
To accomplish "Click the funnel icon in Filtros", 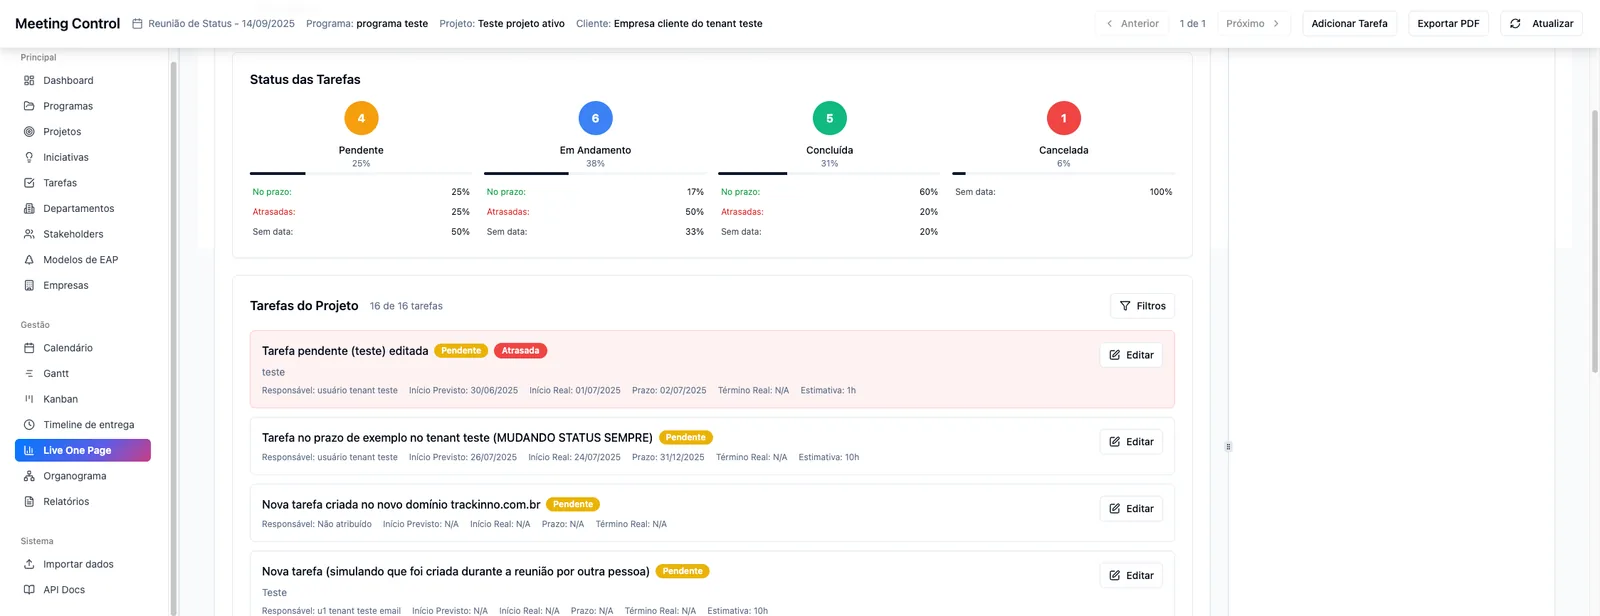I will tap(1125, 306).
